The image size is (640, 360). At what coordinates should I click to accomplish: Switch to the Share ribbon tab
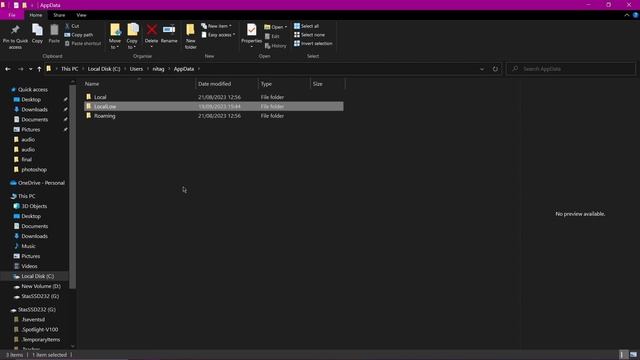59,15
